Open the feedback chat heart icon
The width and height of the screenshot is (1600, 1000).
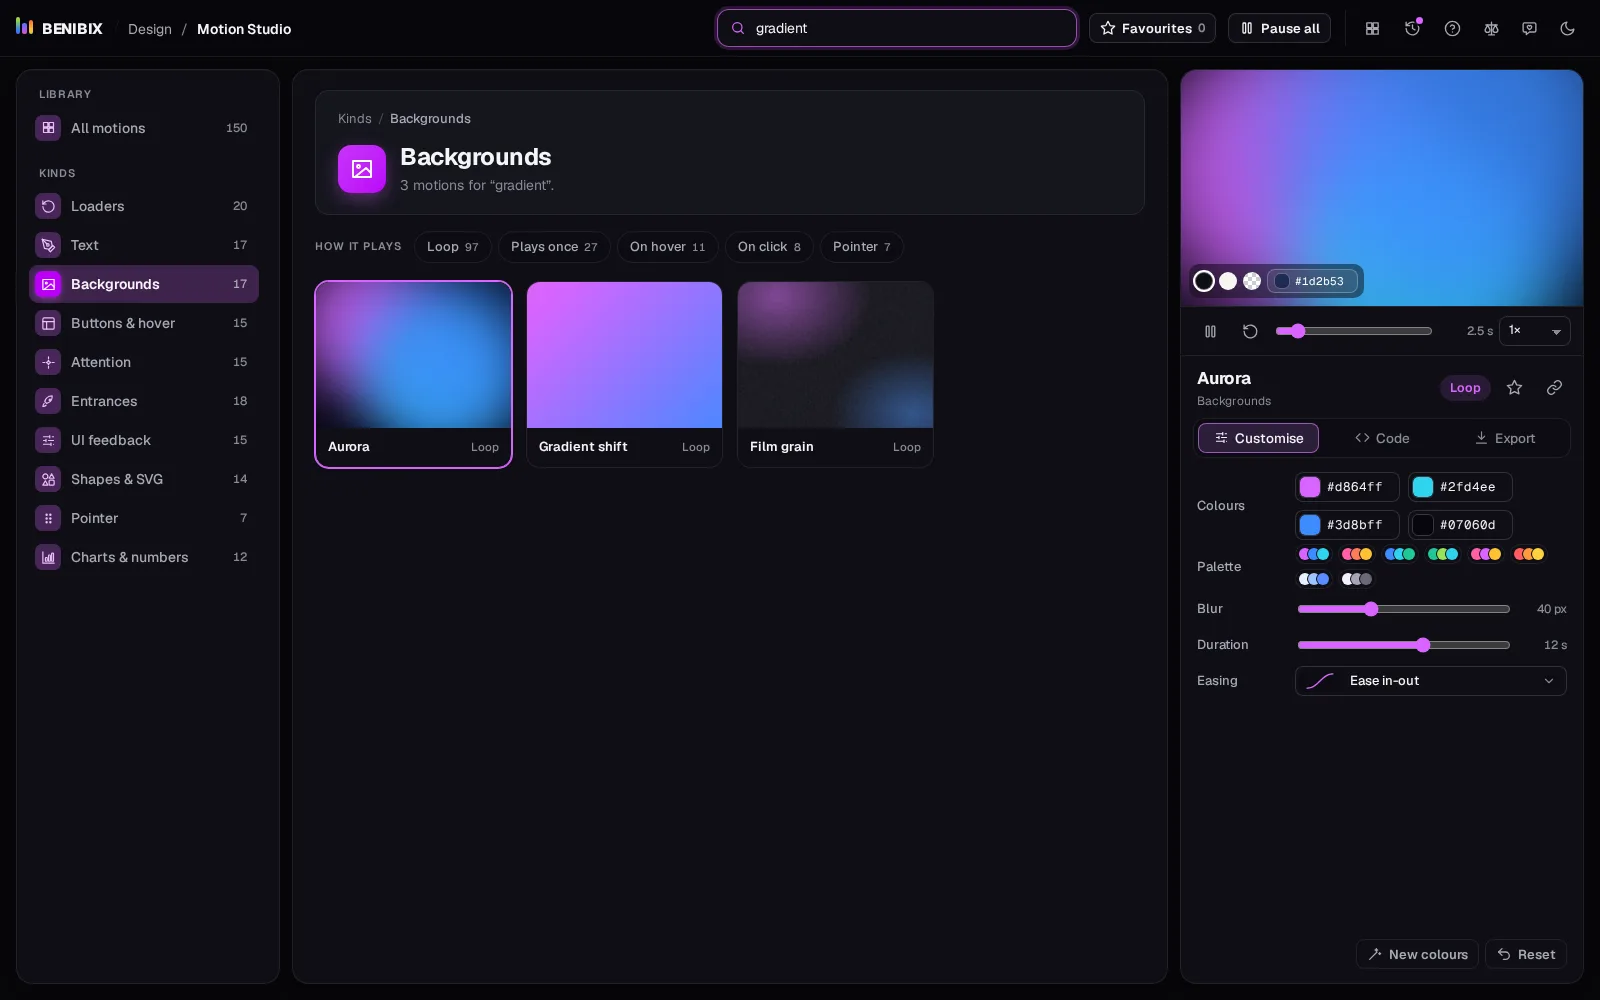1529,28
